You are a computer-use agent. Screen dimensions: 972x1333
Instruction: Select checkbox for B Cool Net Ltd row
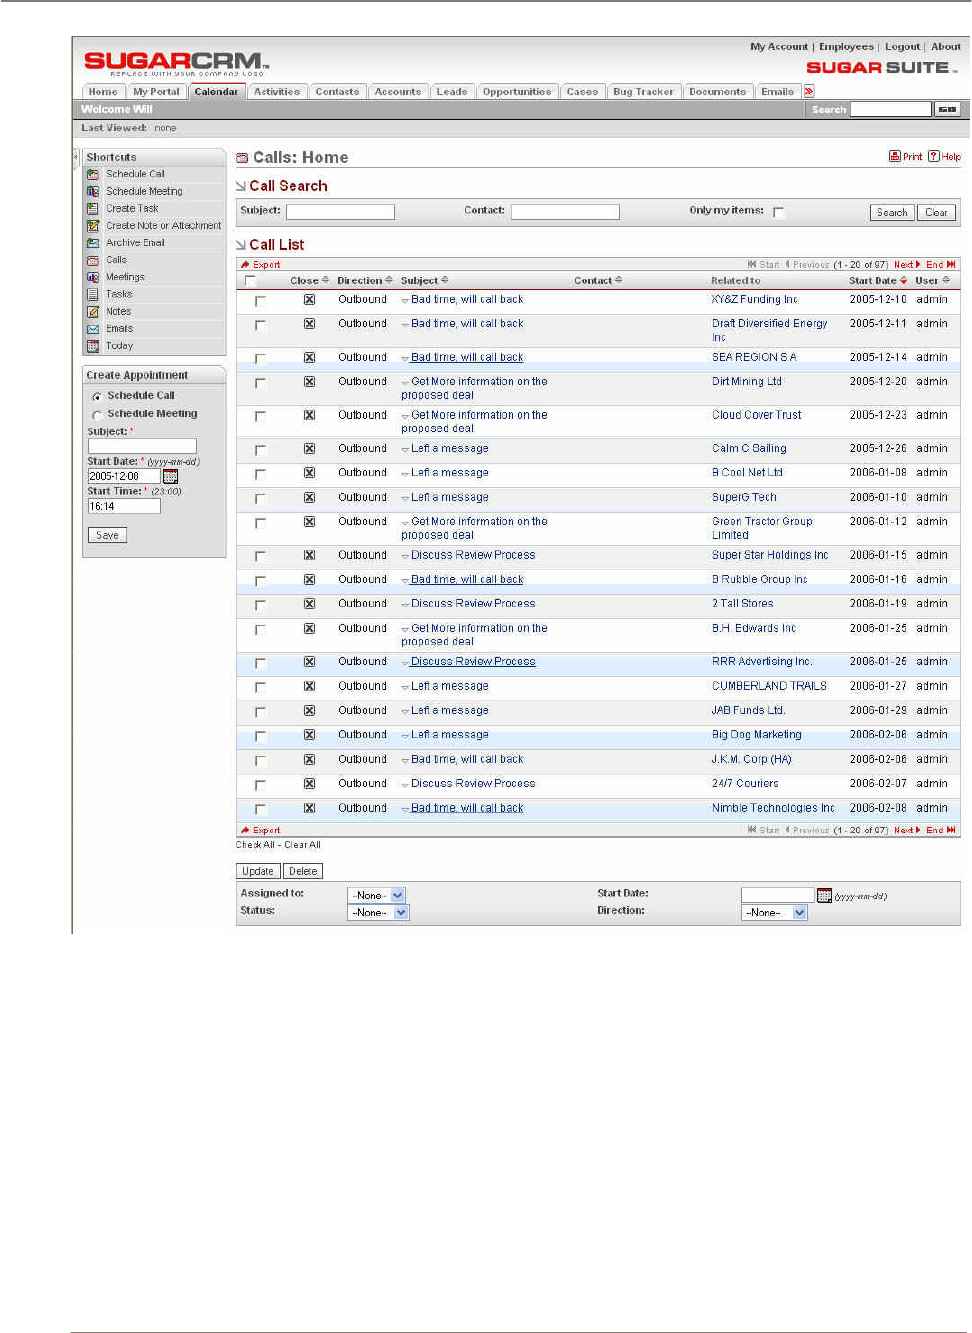[x=260, y=474]
